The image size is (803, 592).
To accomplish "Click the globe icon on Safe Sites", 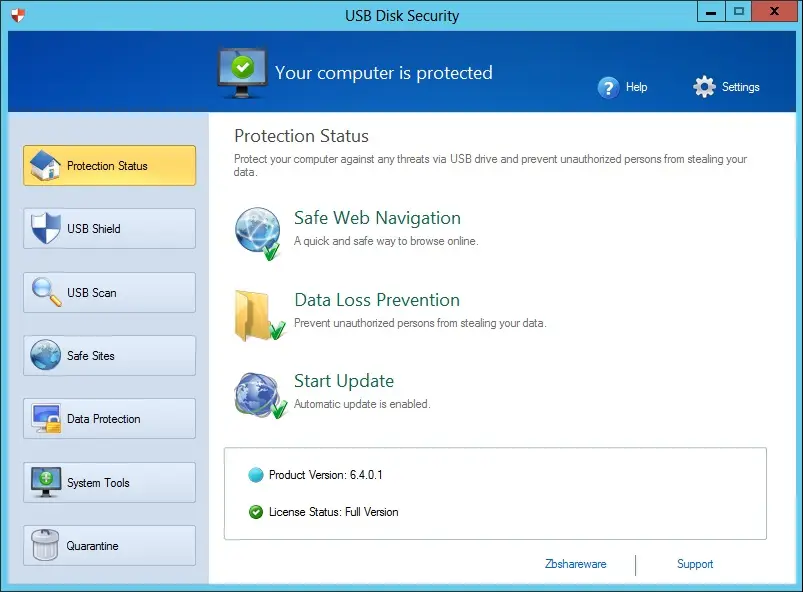I will (45, 355).
